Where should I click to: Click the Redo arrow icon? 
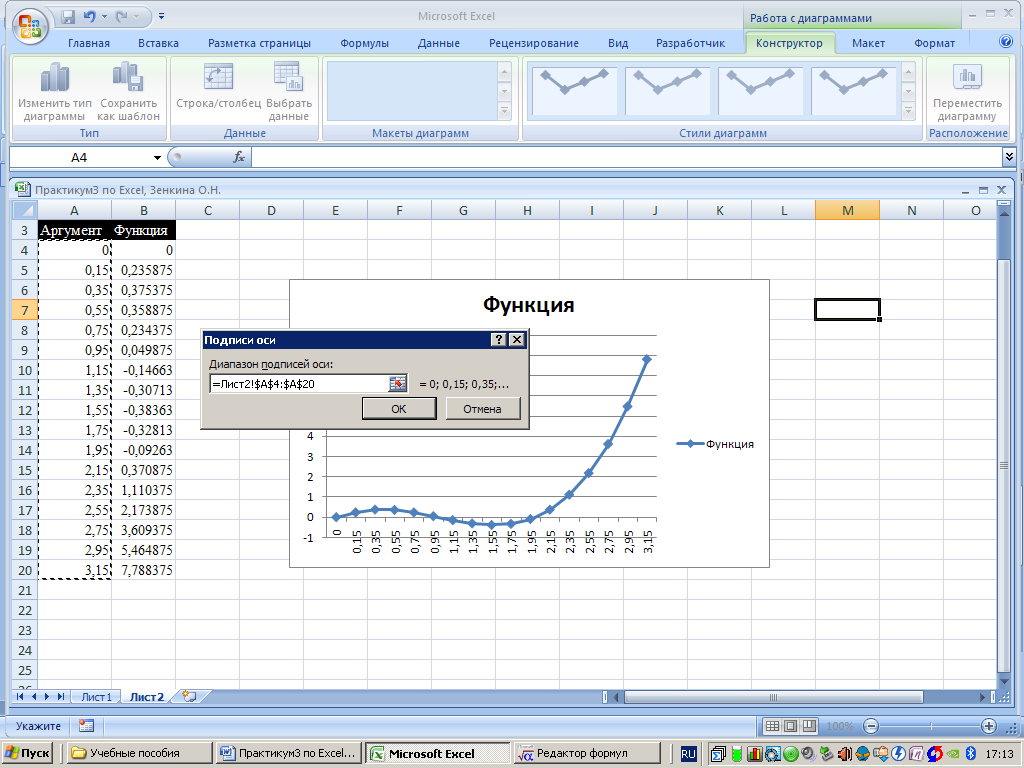click(x=121, y=17)
